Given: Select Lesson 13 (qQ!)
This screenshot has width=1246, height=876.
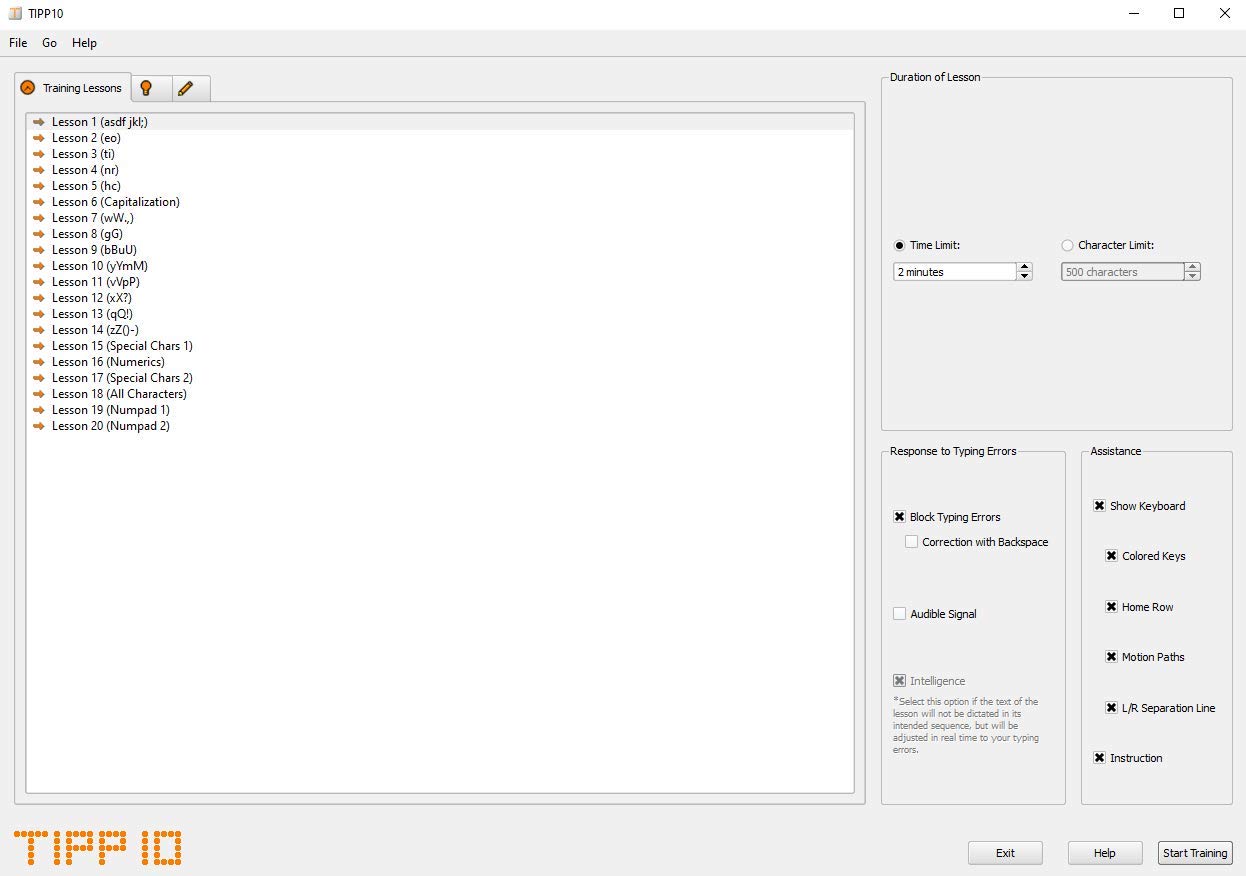Looking at the screenshot, I should click(x=440, y=314).
